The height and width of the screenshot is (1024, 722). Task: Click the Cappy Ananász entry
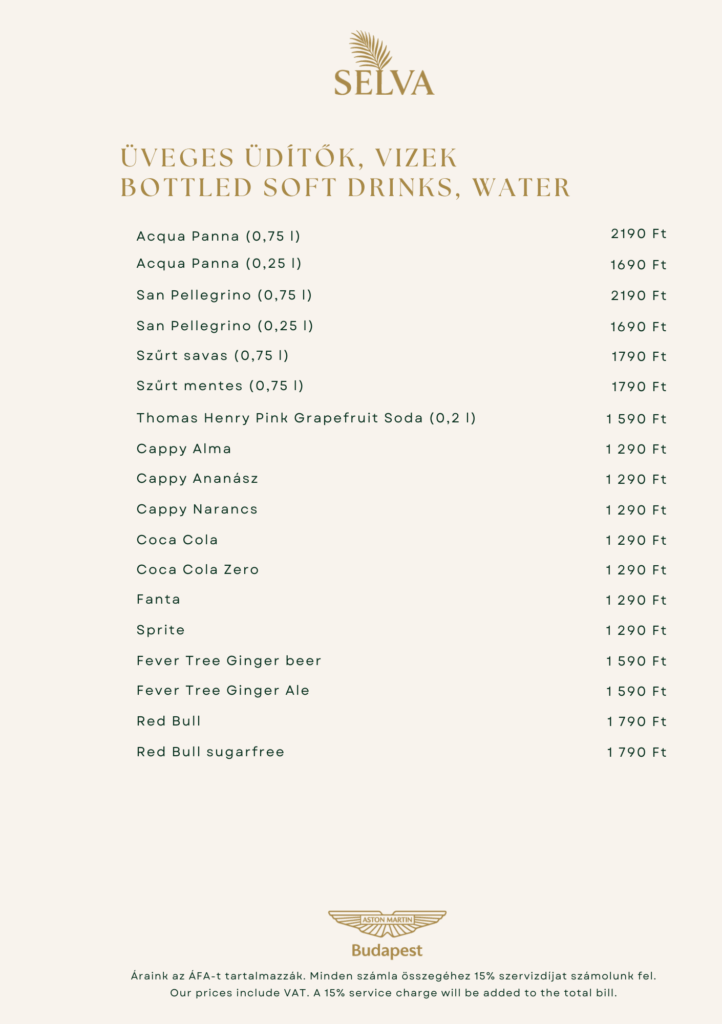coord(197,479)
